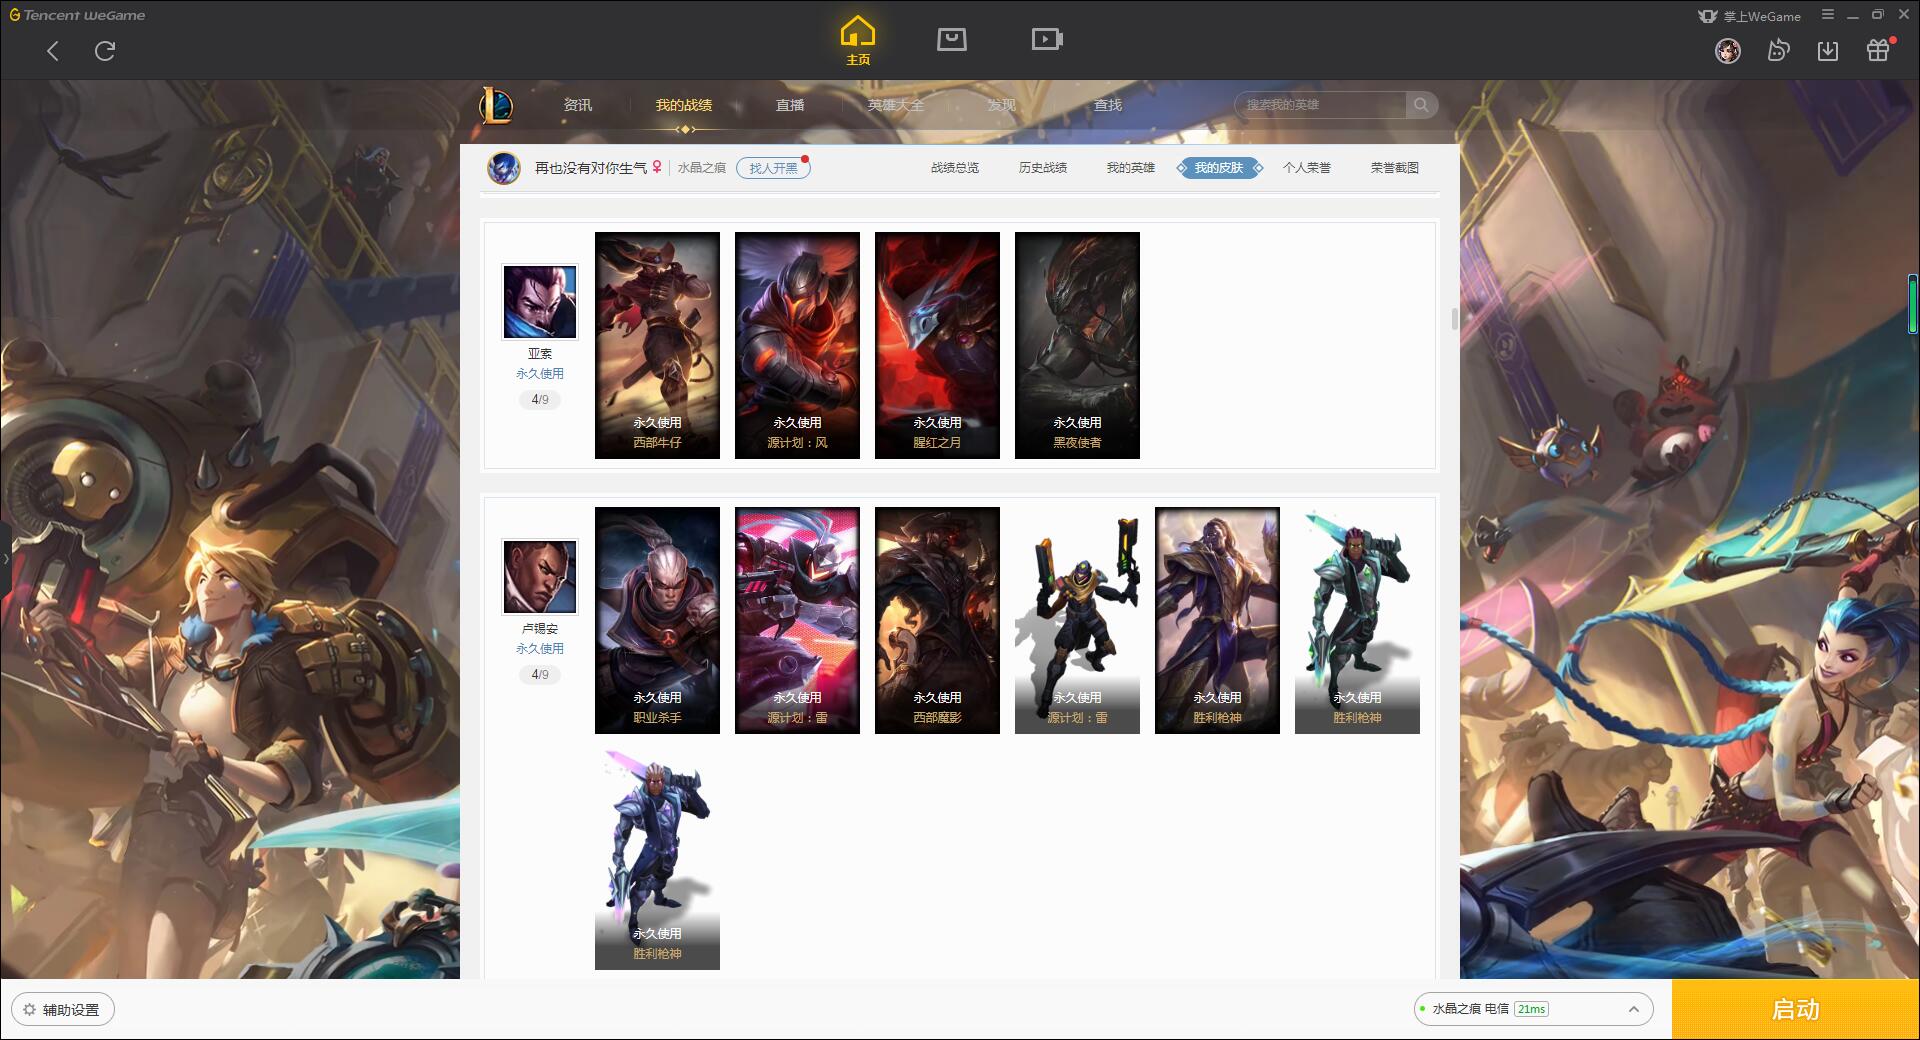Open the 源计划：风 skin card
Viewport: 1920px width, 1040px height.
click(797, 345)
